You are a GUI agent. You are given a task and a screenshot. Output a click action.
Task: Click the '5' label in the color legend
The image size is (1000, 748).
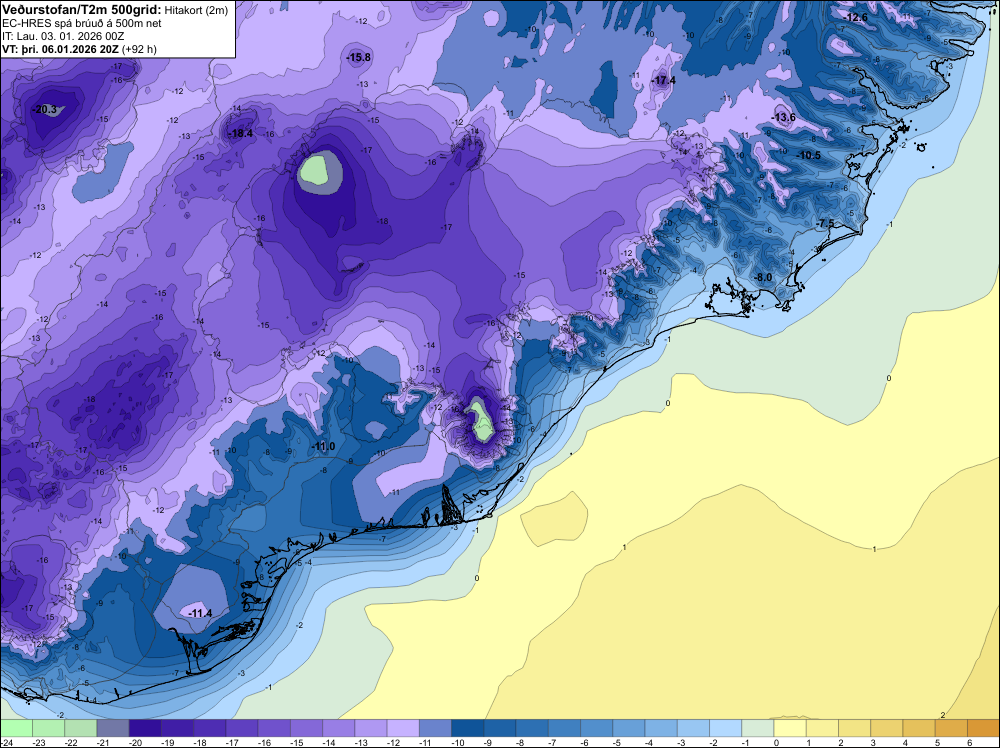938,742
